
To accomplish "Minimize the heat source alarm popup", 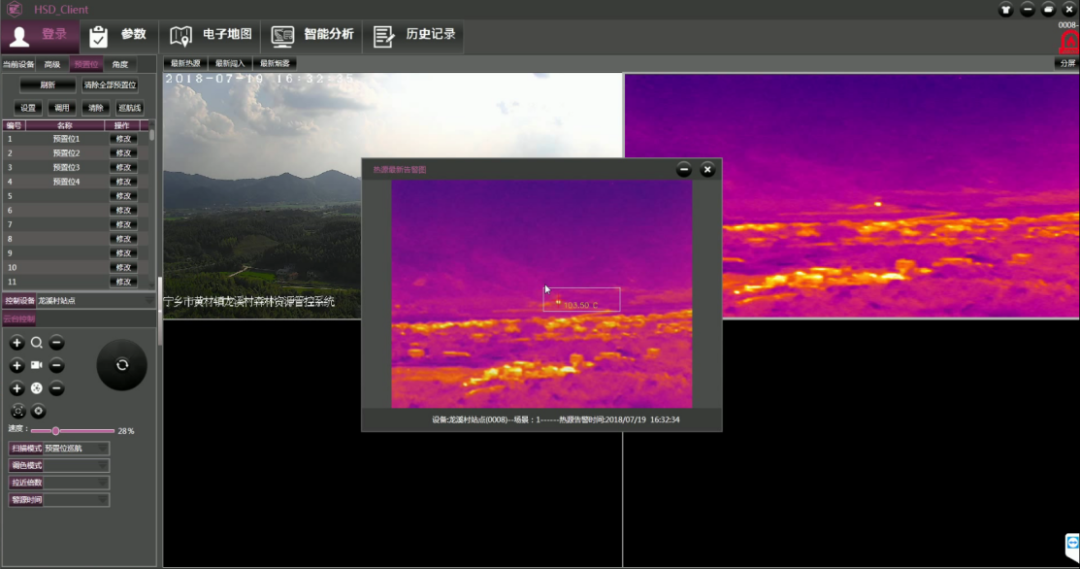I will tap(684, 170).
